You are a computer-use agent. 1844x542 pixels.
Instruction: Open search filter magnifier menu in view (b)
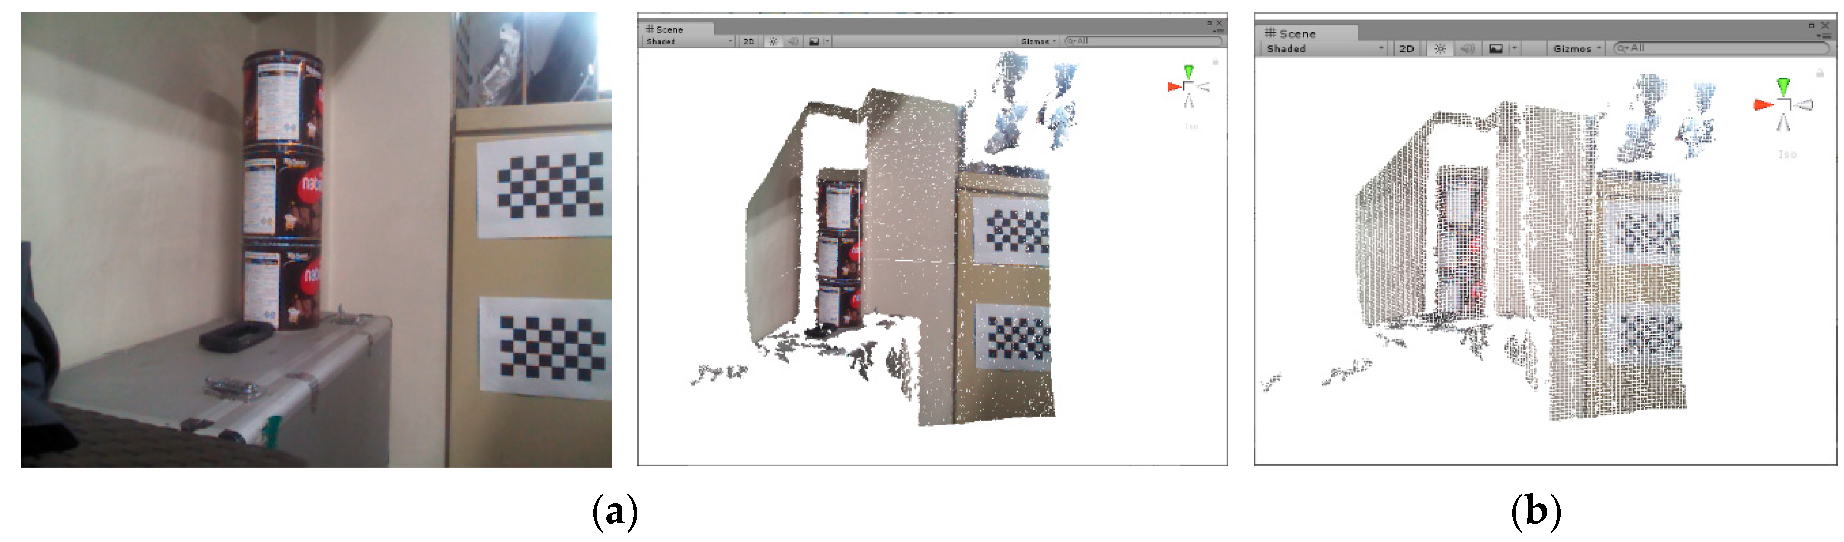click(x=1623, y=48)
